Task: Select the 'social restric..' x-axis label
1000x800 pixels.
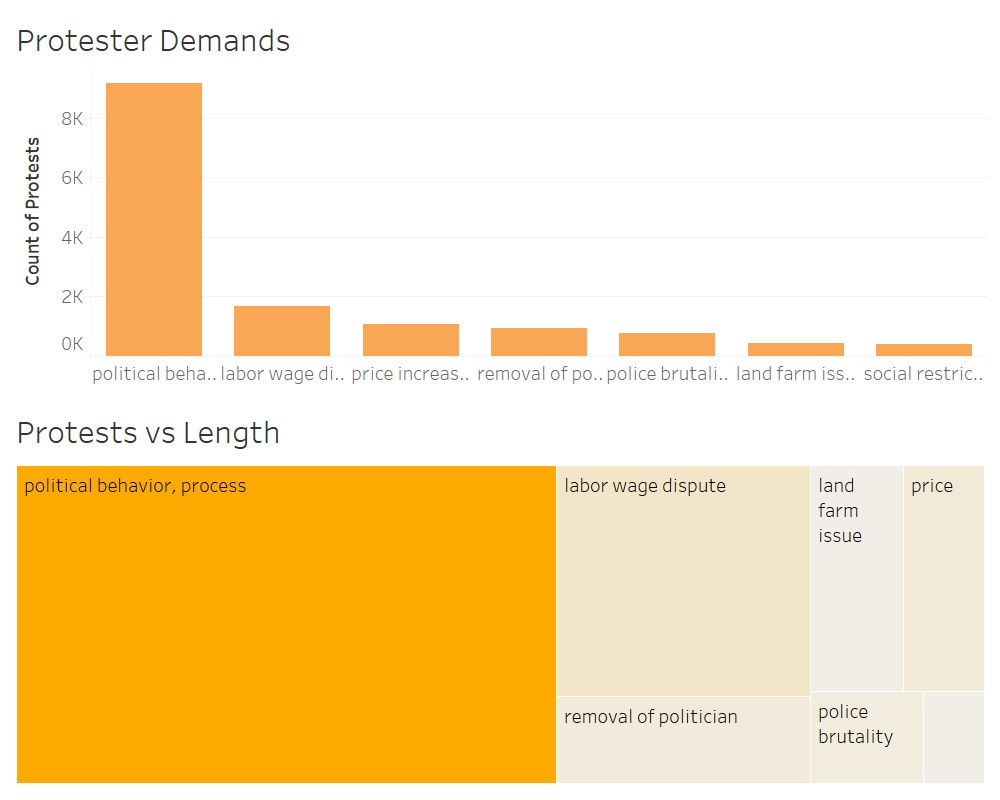Action: tap(924, 374)
